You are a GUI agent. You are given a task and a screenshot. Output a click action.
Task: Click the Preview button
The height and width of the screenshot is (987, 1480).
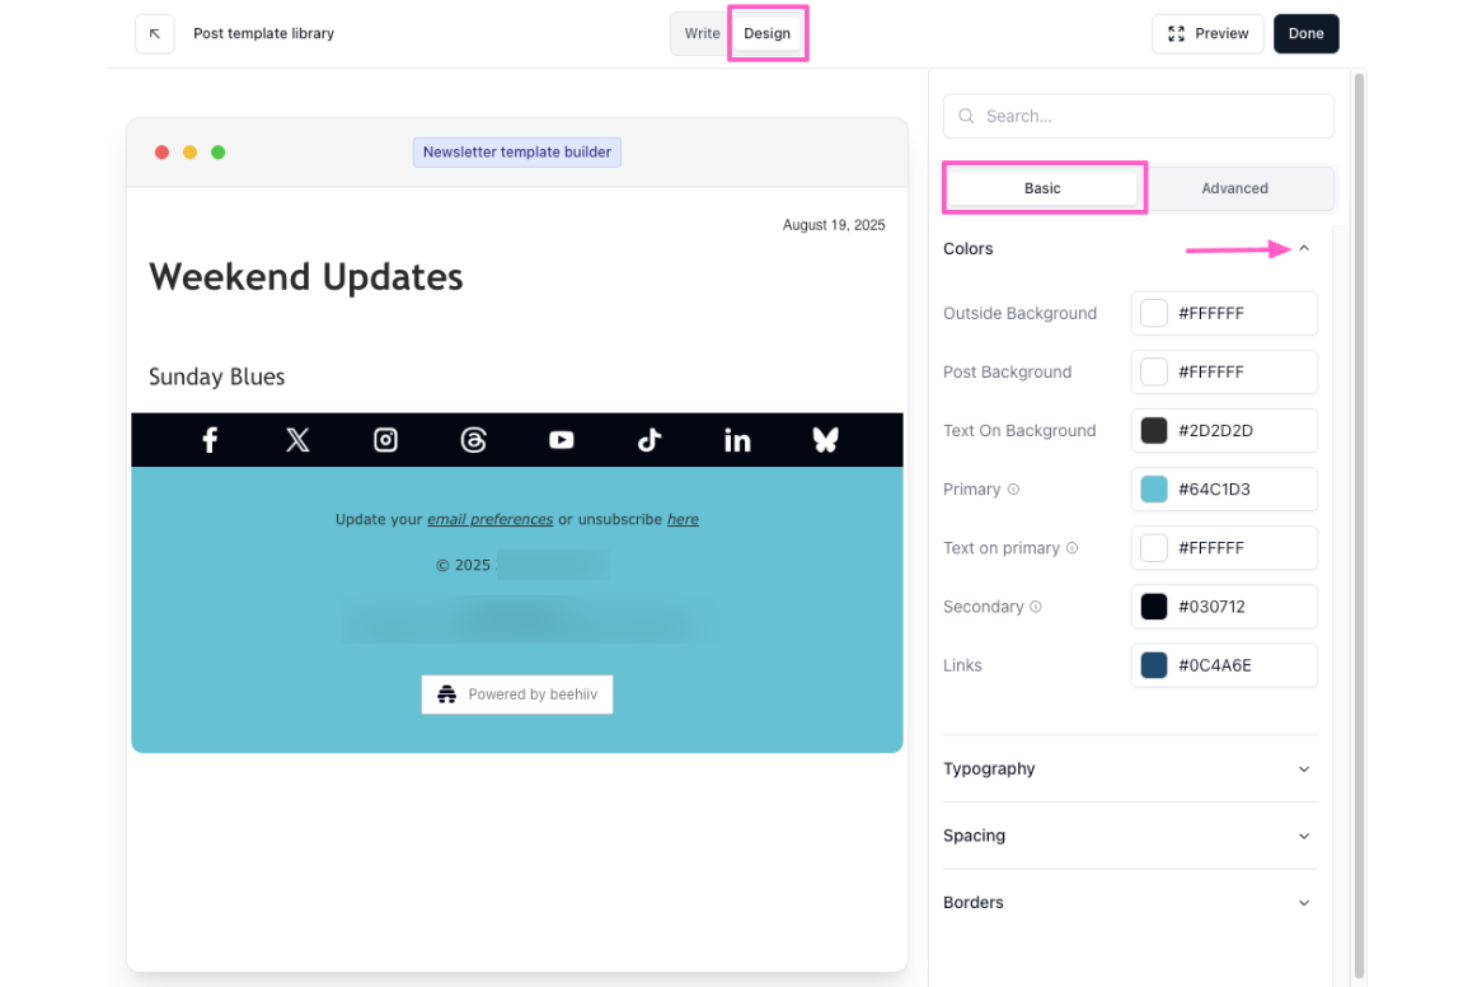(x=1207, y=33)
